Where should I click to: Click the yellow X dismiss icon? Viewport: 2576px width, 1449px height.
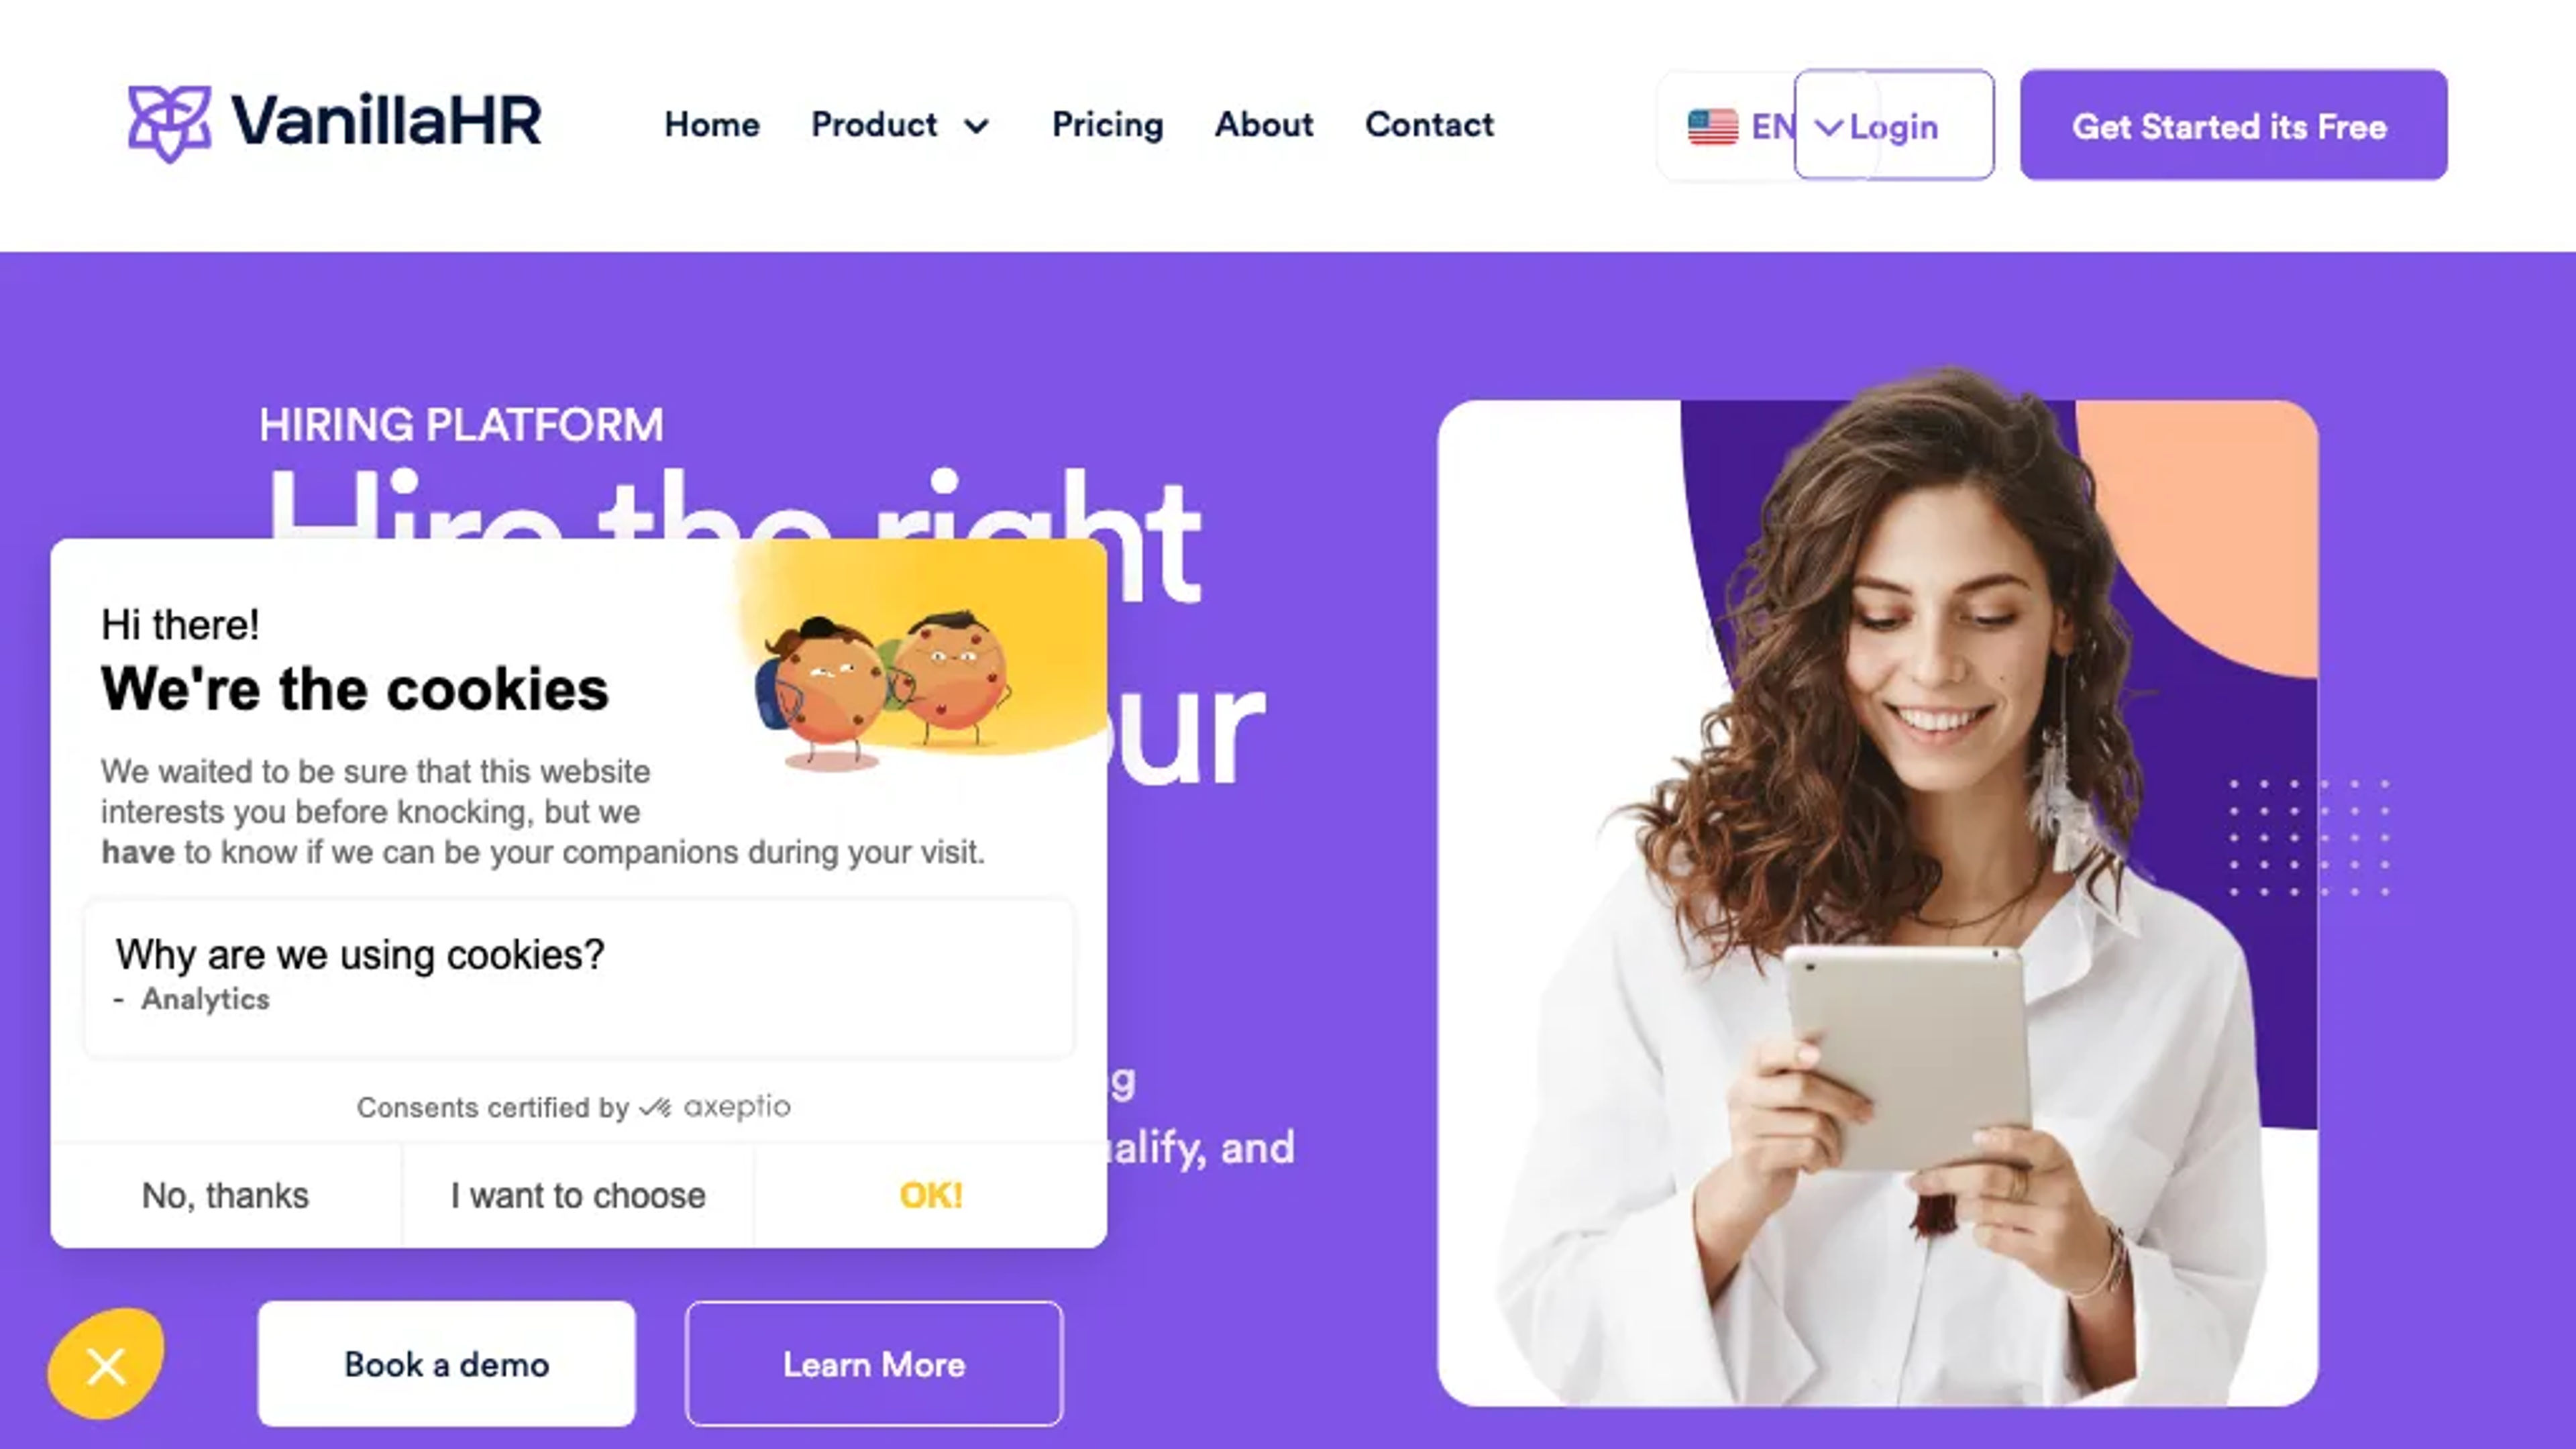tap(105, 1364)
